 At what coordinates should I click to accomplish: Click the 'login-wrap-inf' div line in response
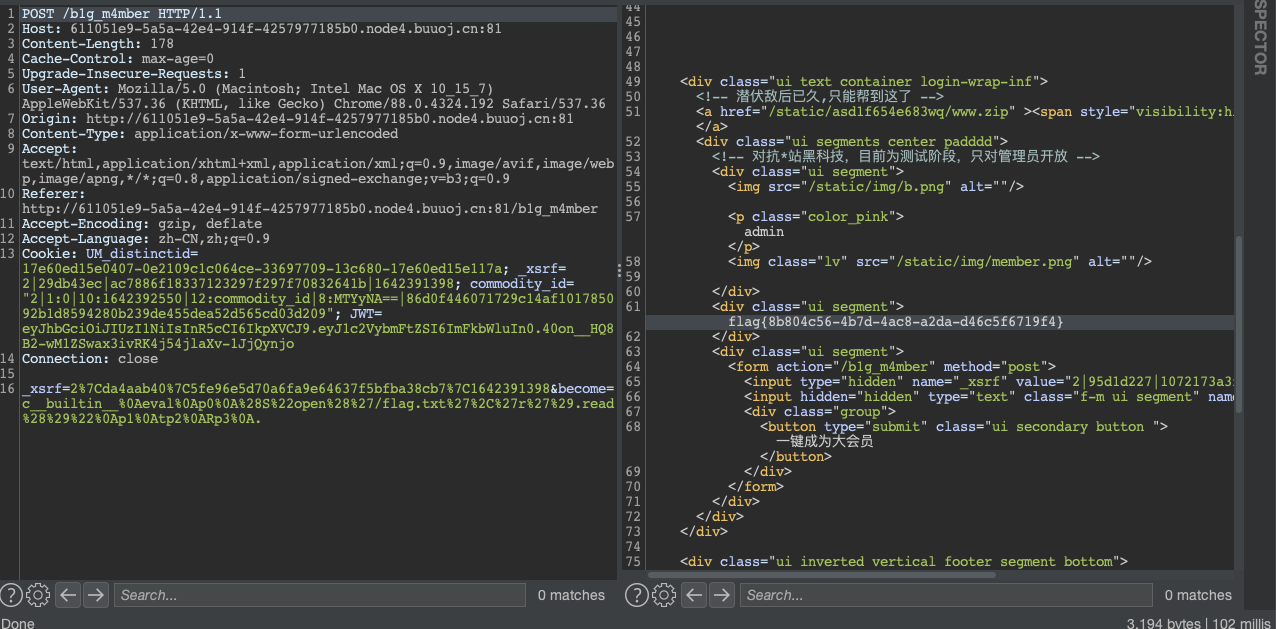click(x=864, y=82)
